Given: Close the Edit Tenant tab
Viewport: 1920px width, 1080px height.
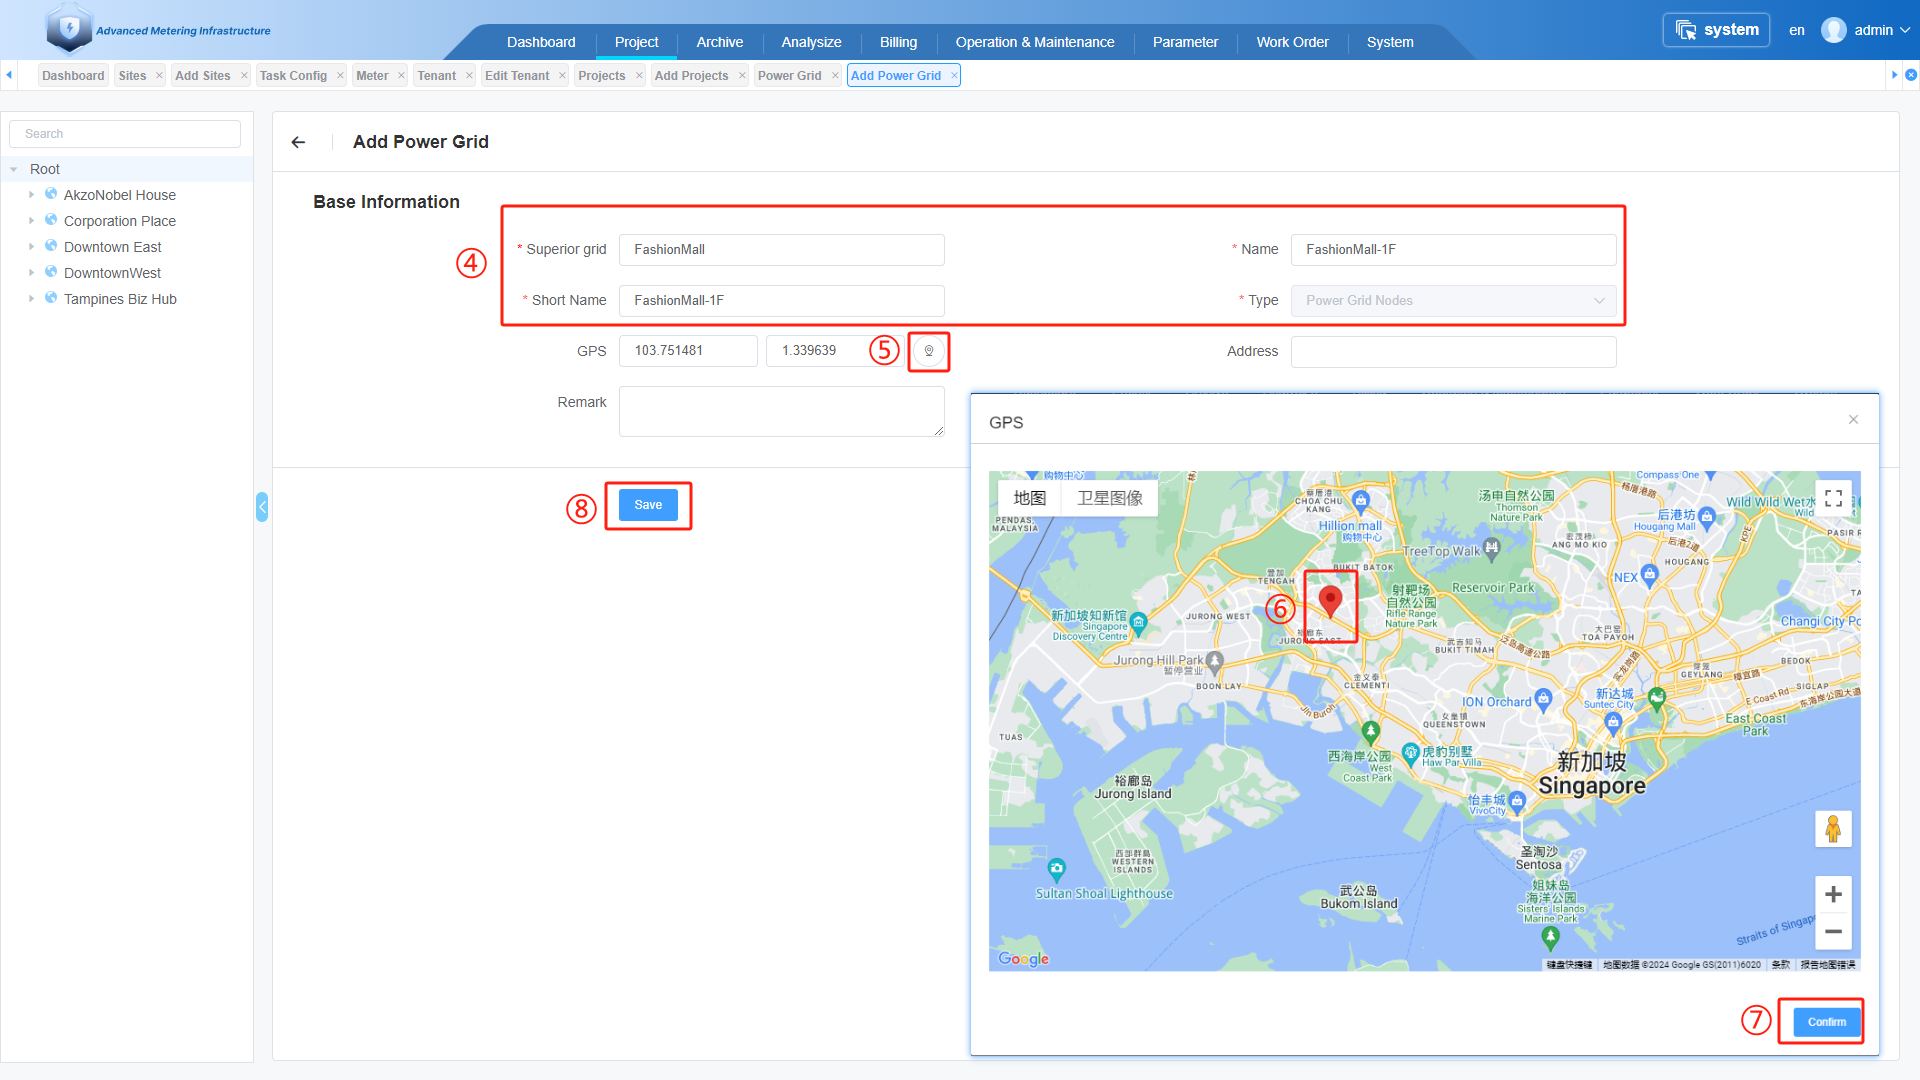Looking at the screenshot, I should 562,76.
